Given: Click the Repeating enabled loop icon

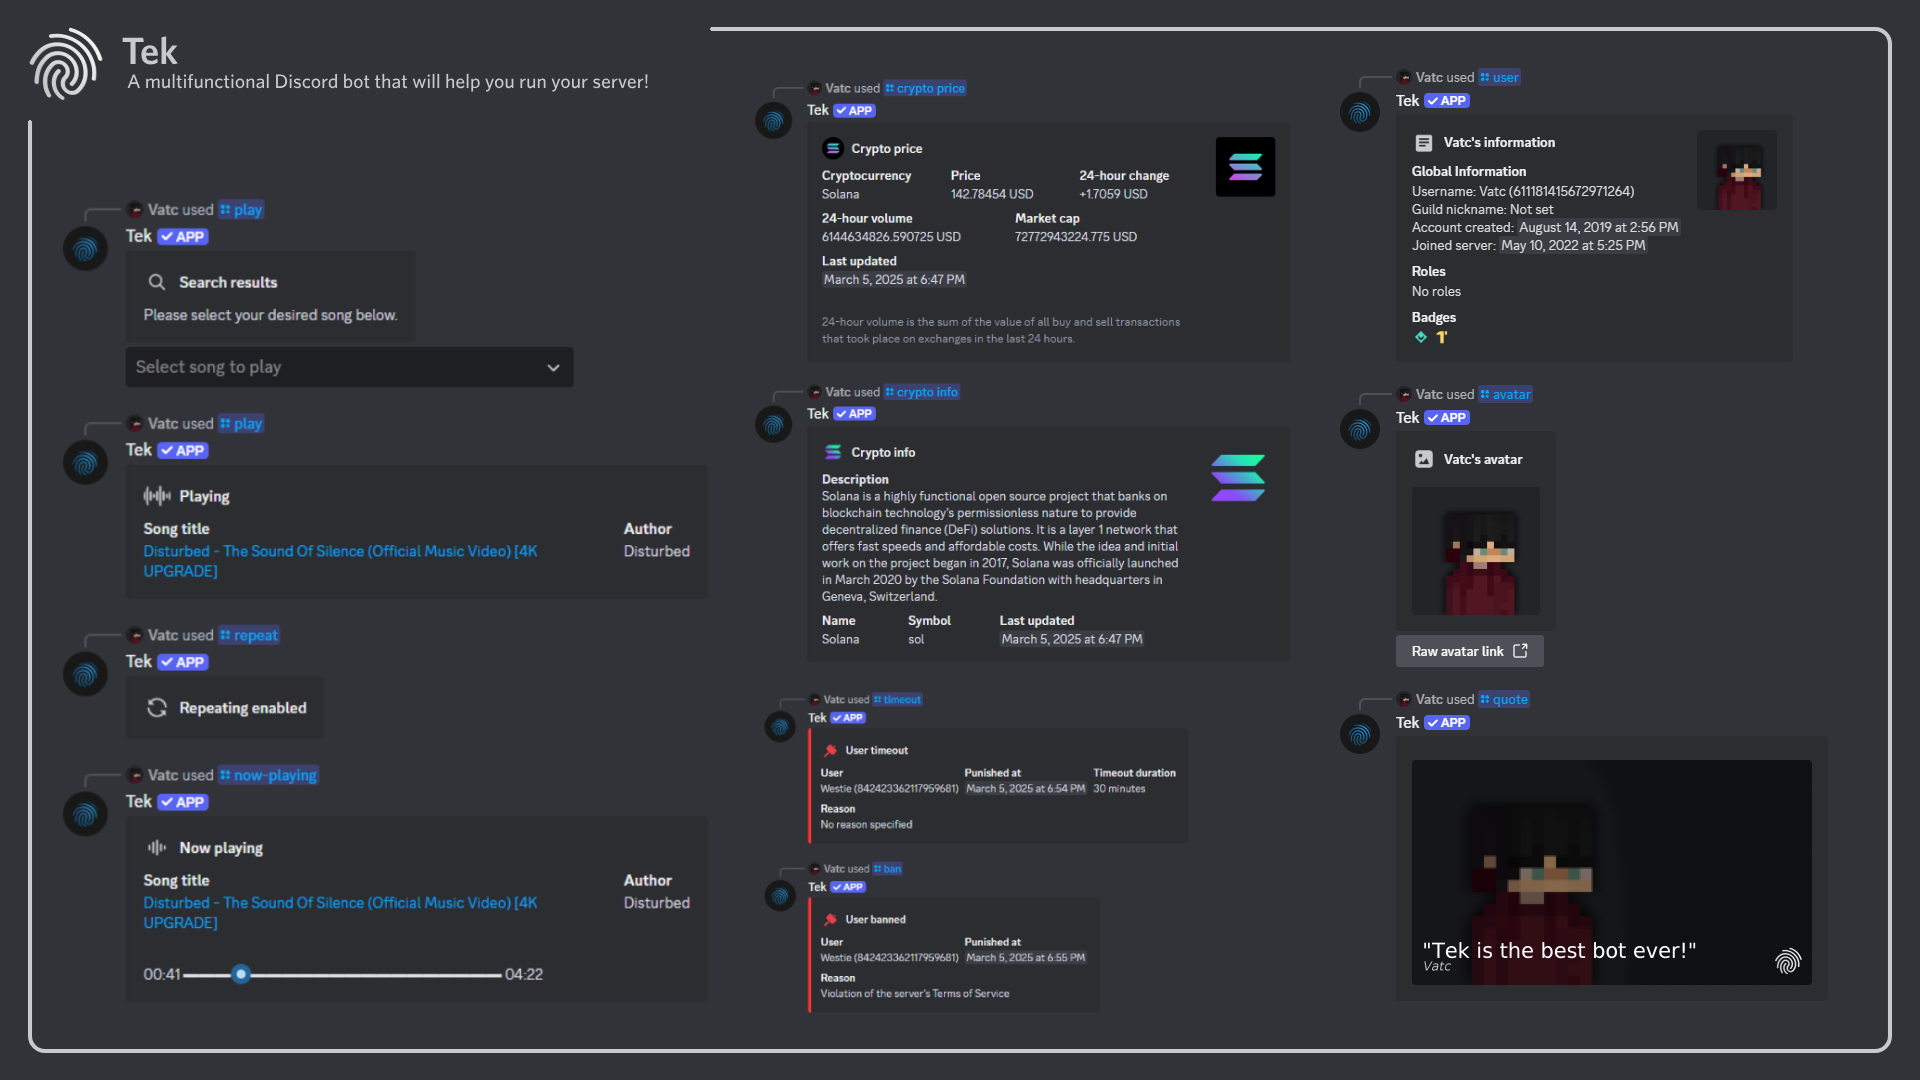Looking at the screenshot, I should click(x=157, y=708).
